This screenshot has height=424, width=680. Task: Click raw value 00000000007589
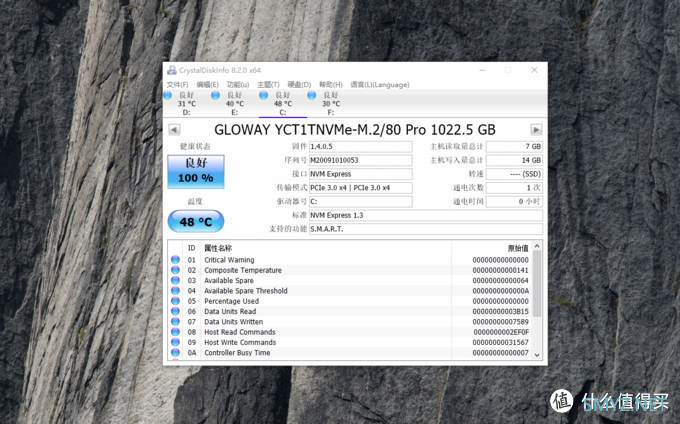point(500,322)
